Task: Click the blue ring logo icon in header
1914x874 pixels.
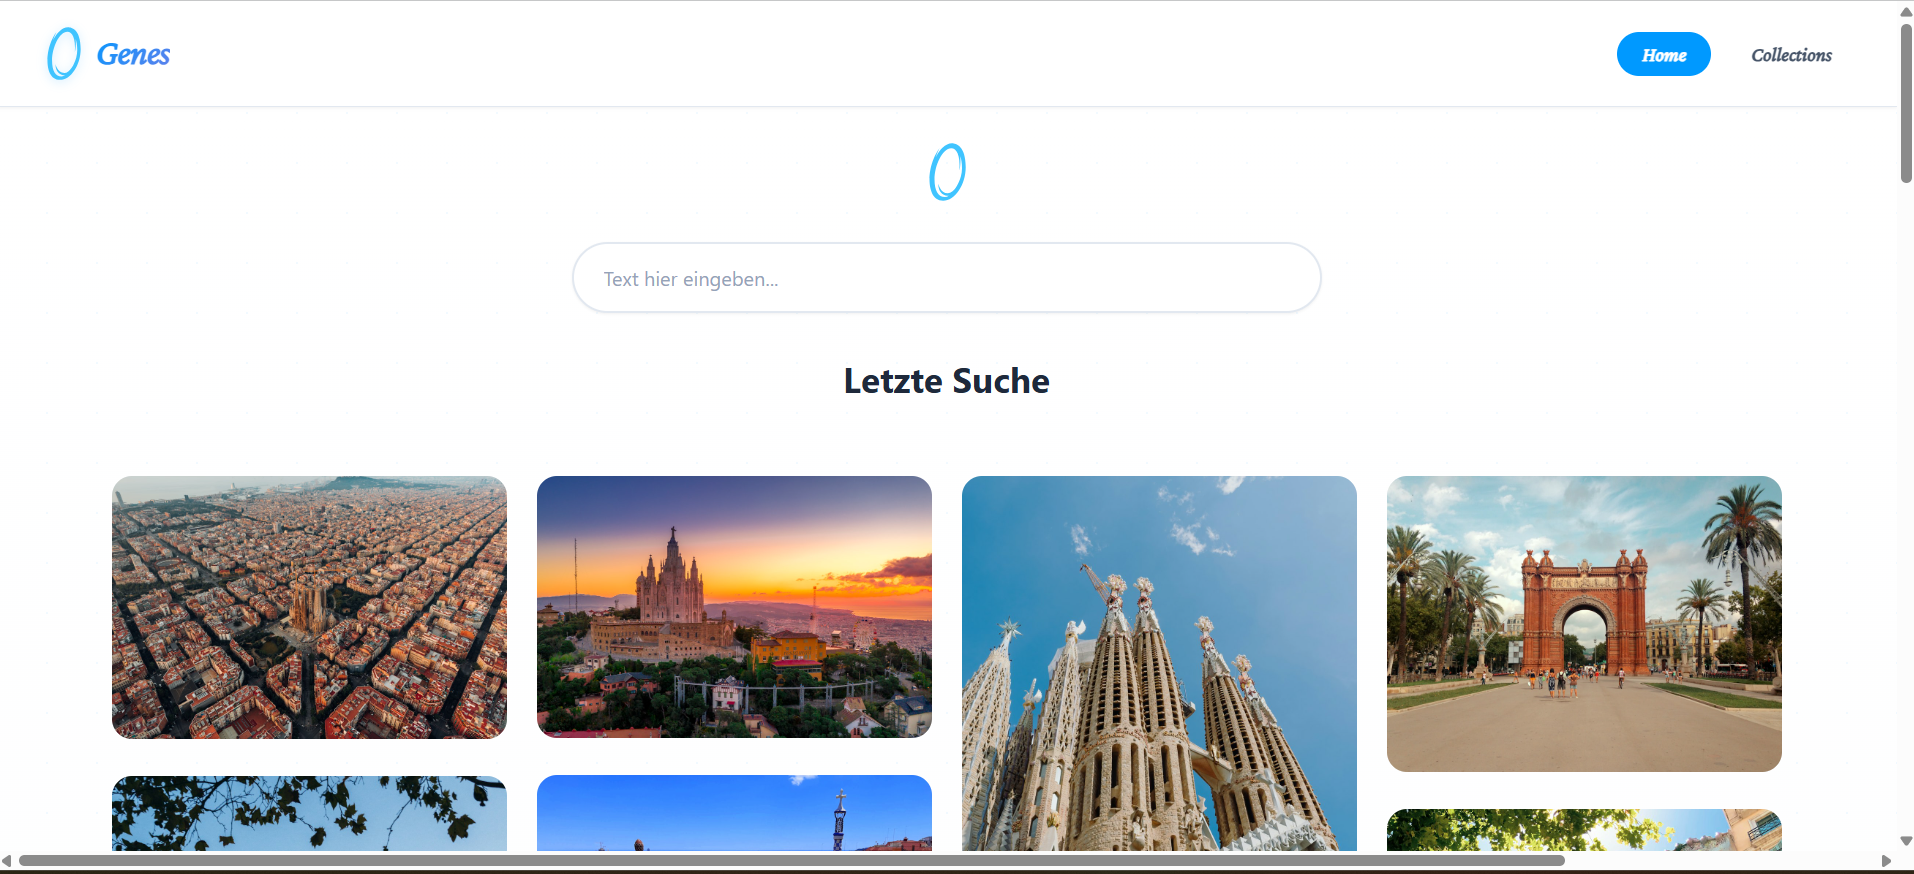Action: pyautogui.click(x=64, y=54)
